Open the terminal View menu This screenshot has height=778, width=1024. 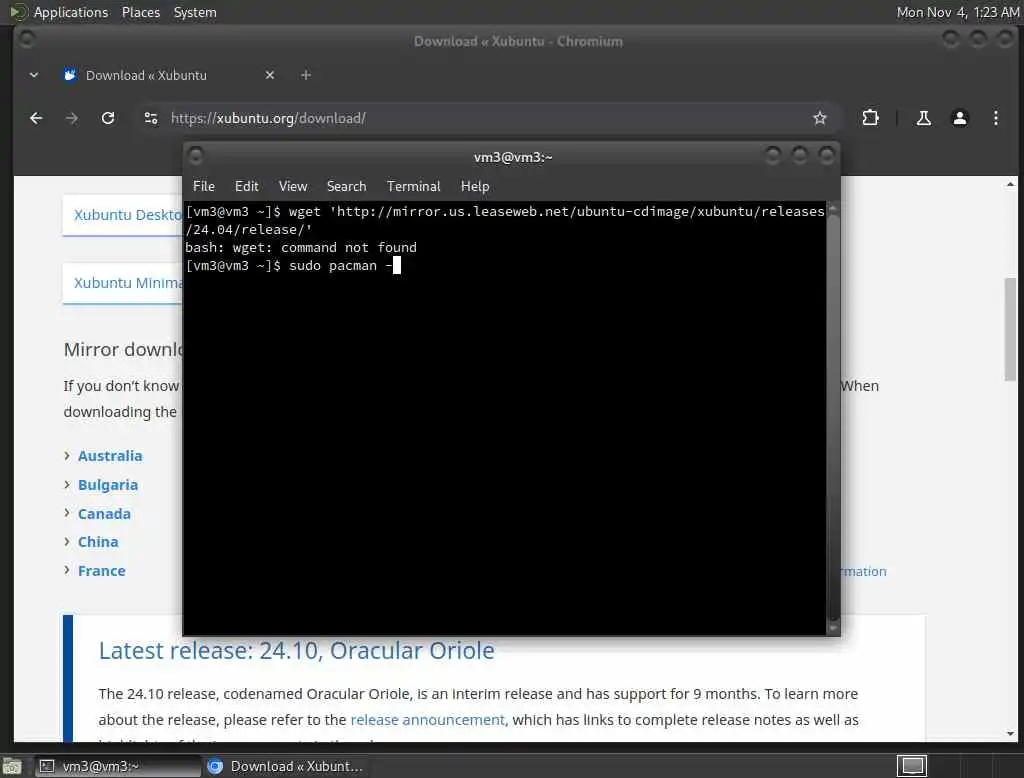(293, 186)
